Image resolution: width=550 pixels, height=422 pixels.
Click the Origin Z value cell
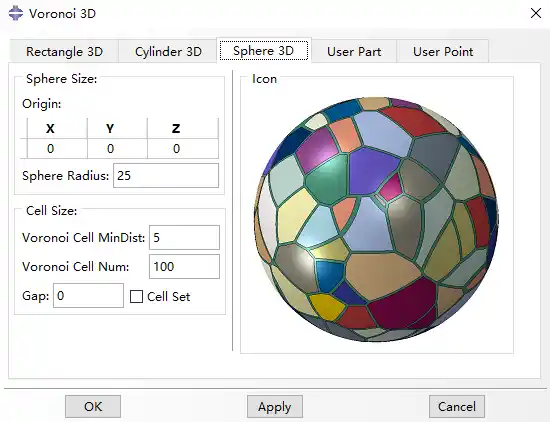coord(183,149)
